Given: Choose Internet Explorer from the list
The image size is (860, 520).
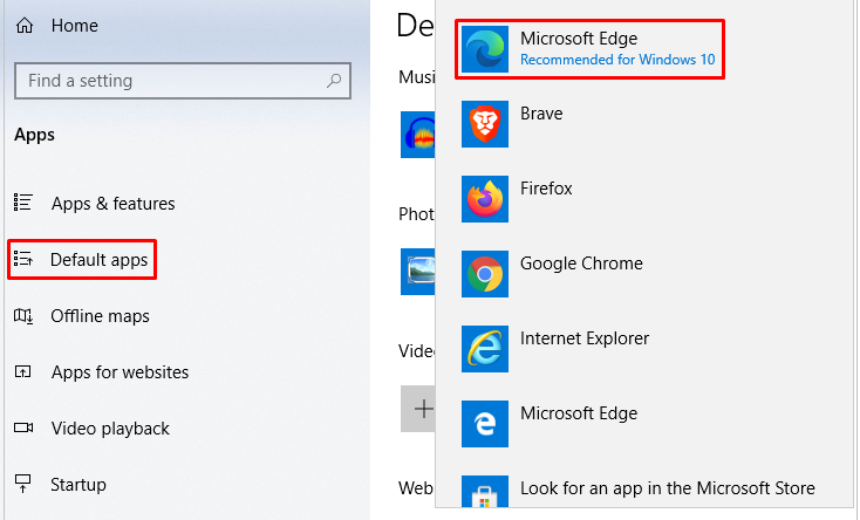Looking at the screenshot, I should 585,338.
